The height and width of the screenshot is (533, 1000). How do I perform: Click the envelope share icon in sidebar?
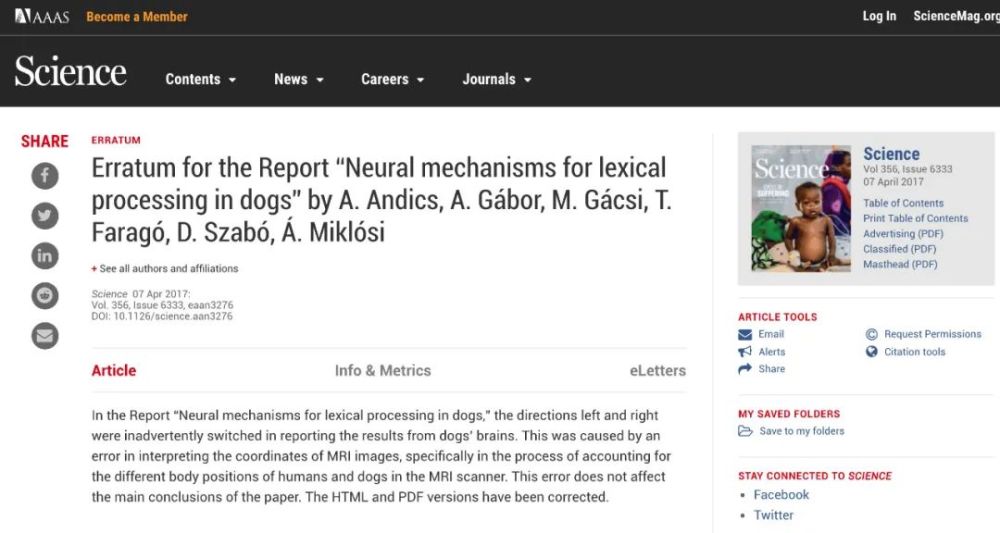click(45, 336)
